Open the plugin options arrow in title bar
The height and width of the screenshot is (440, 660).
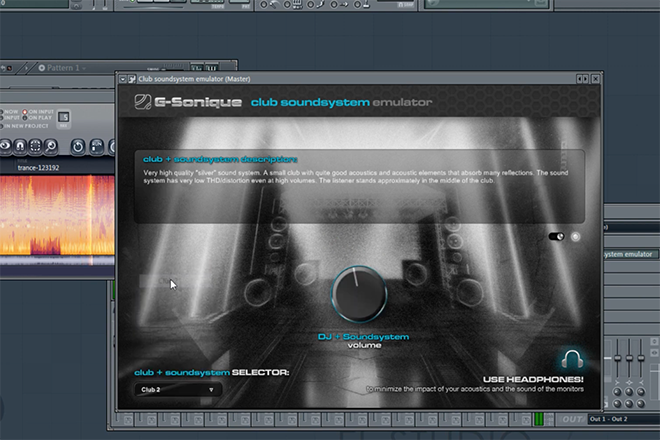[122, 79]
